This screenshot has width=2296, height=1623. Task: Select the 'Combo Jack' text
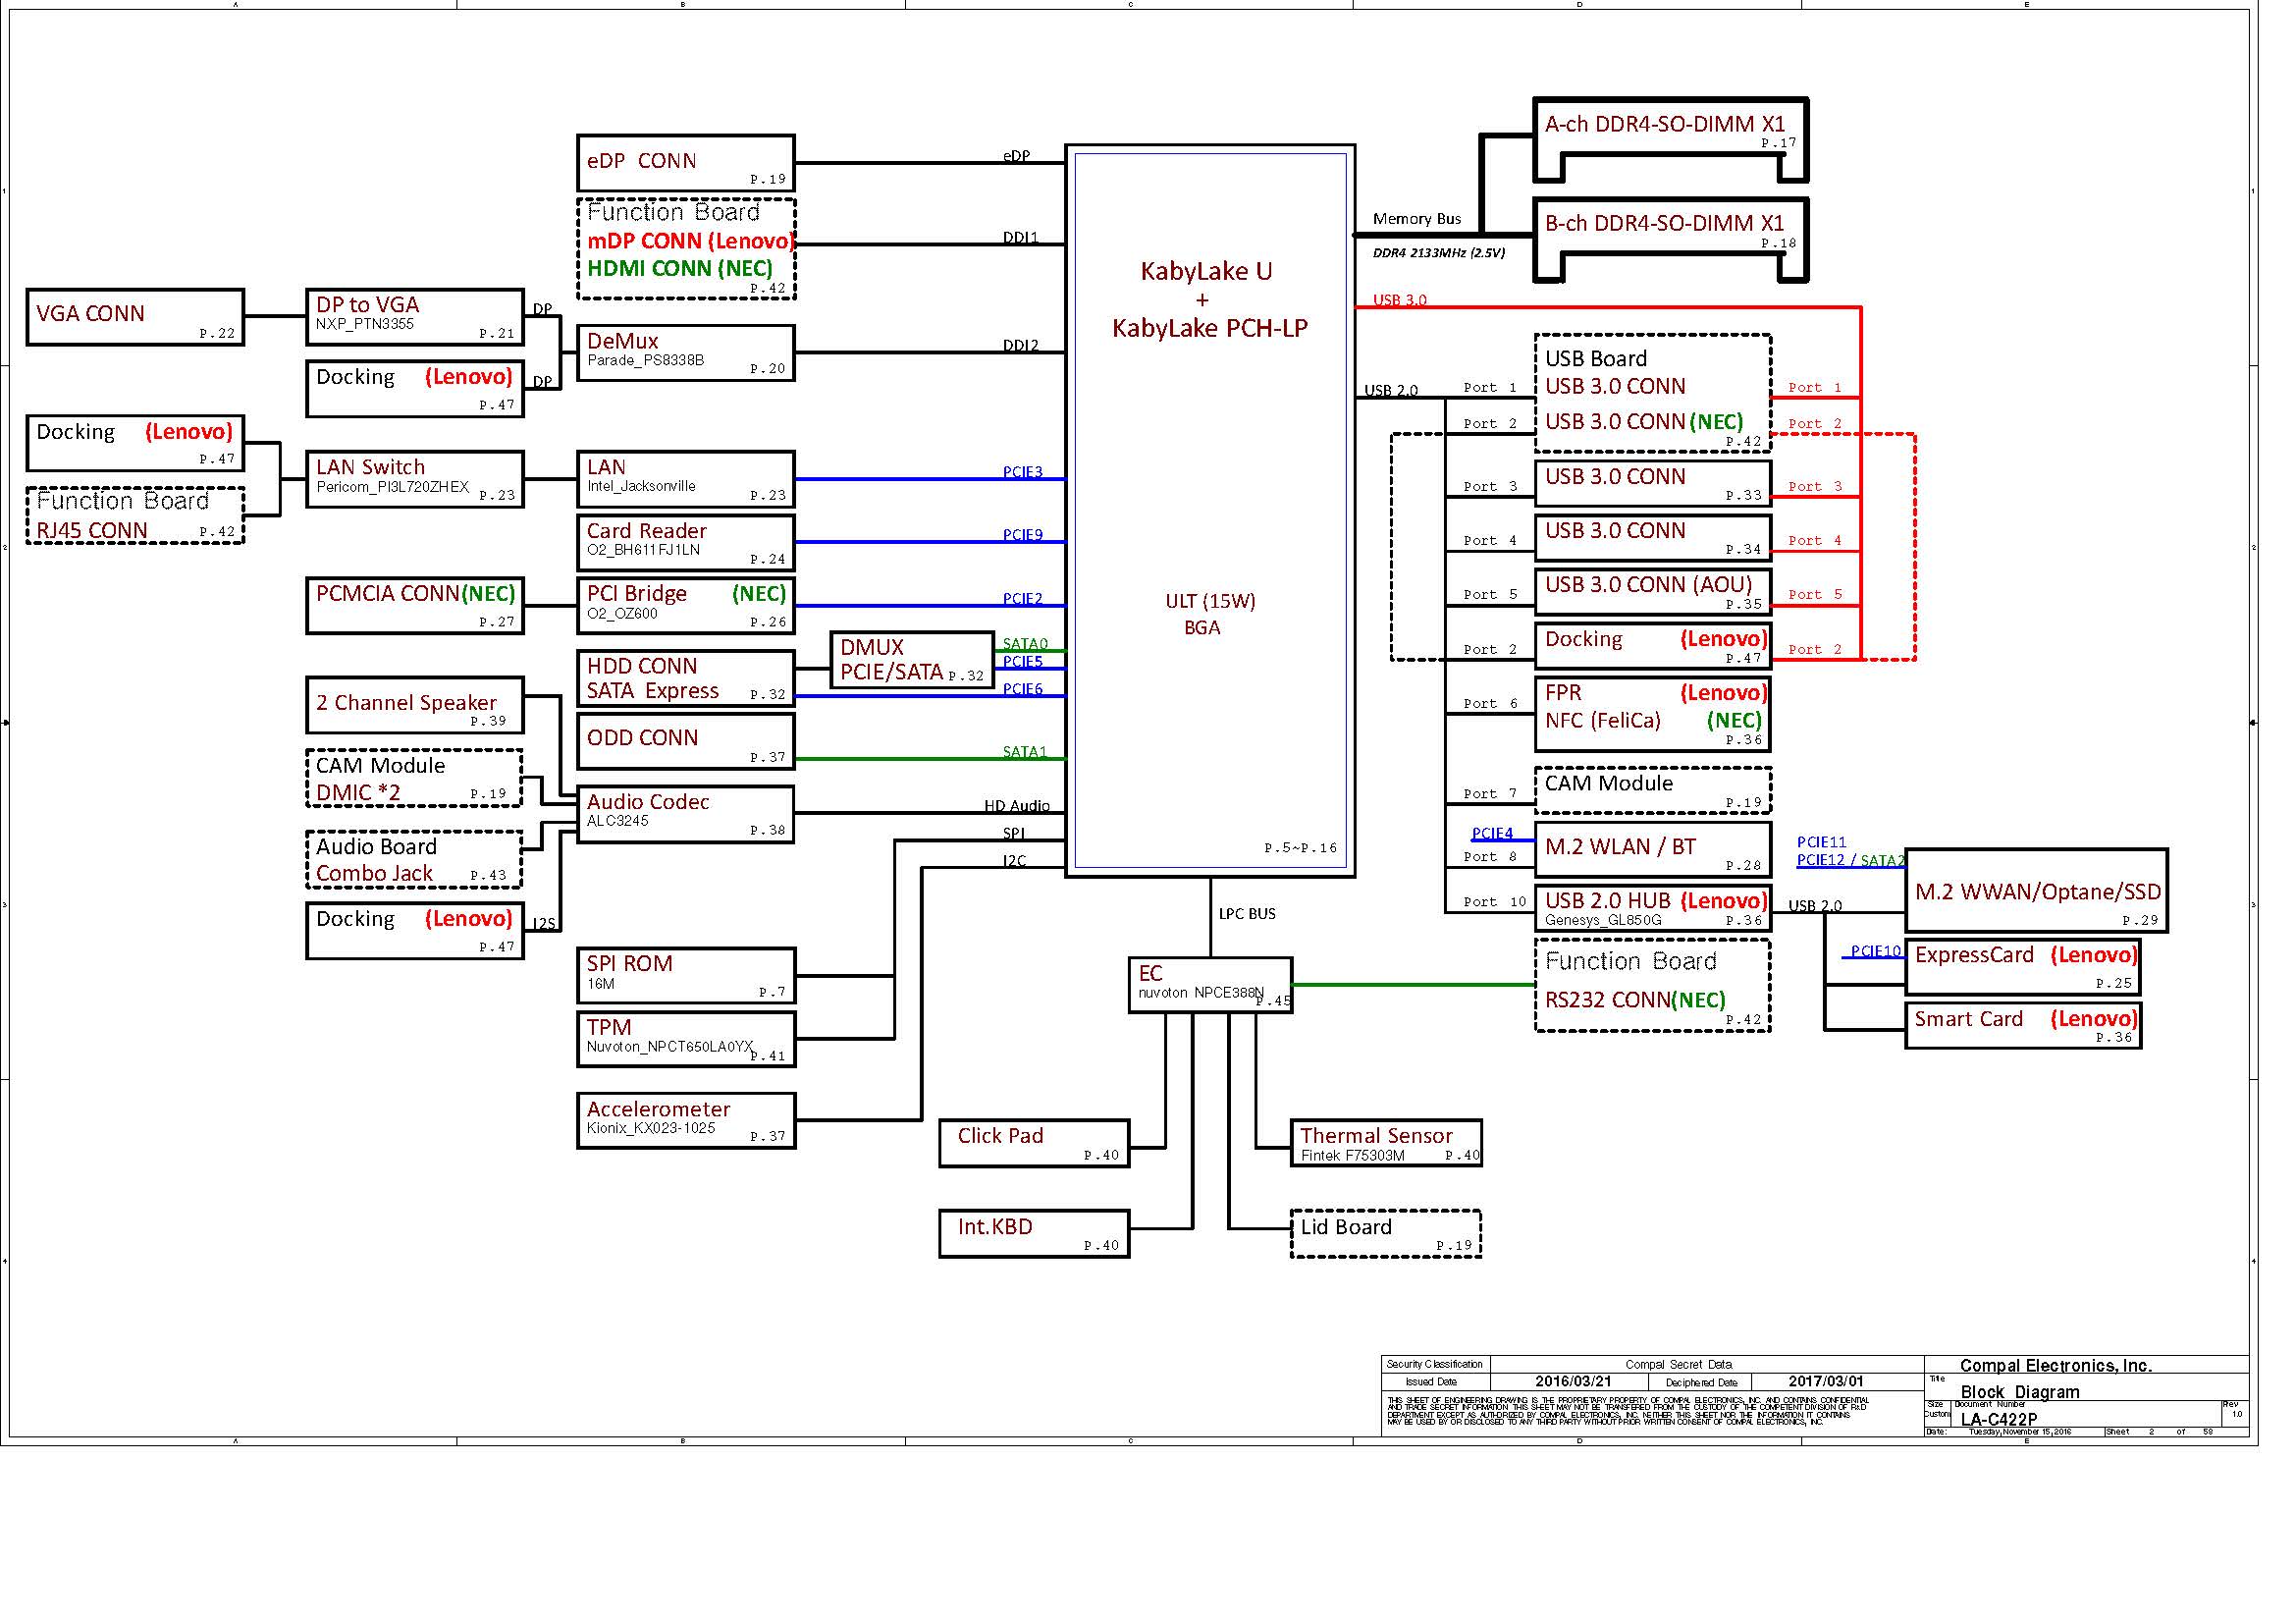click(x=374, y=874)
